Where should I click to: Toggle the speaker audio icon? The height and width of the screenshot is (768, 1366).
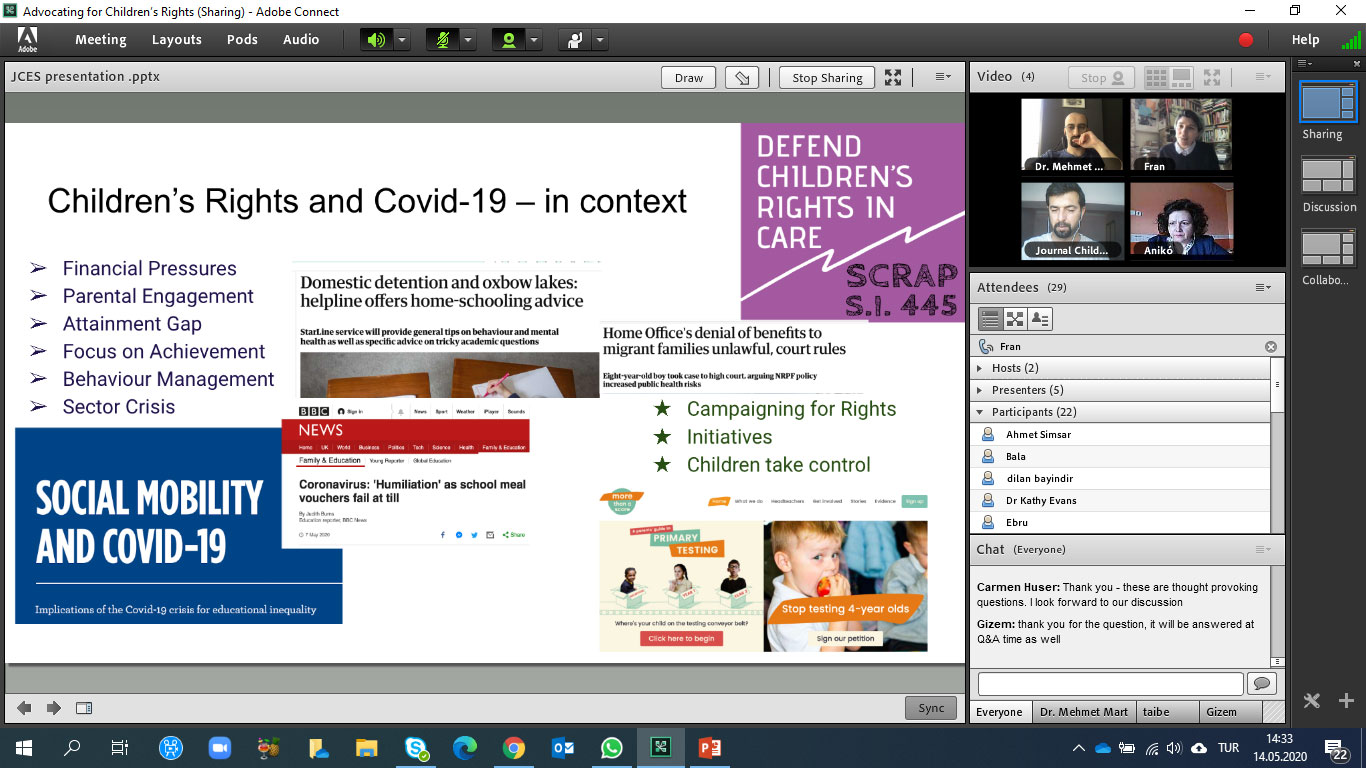pos(376,40)
